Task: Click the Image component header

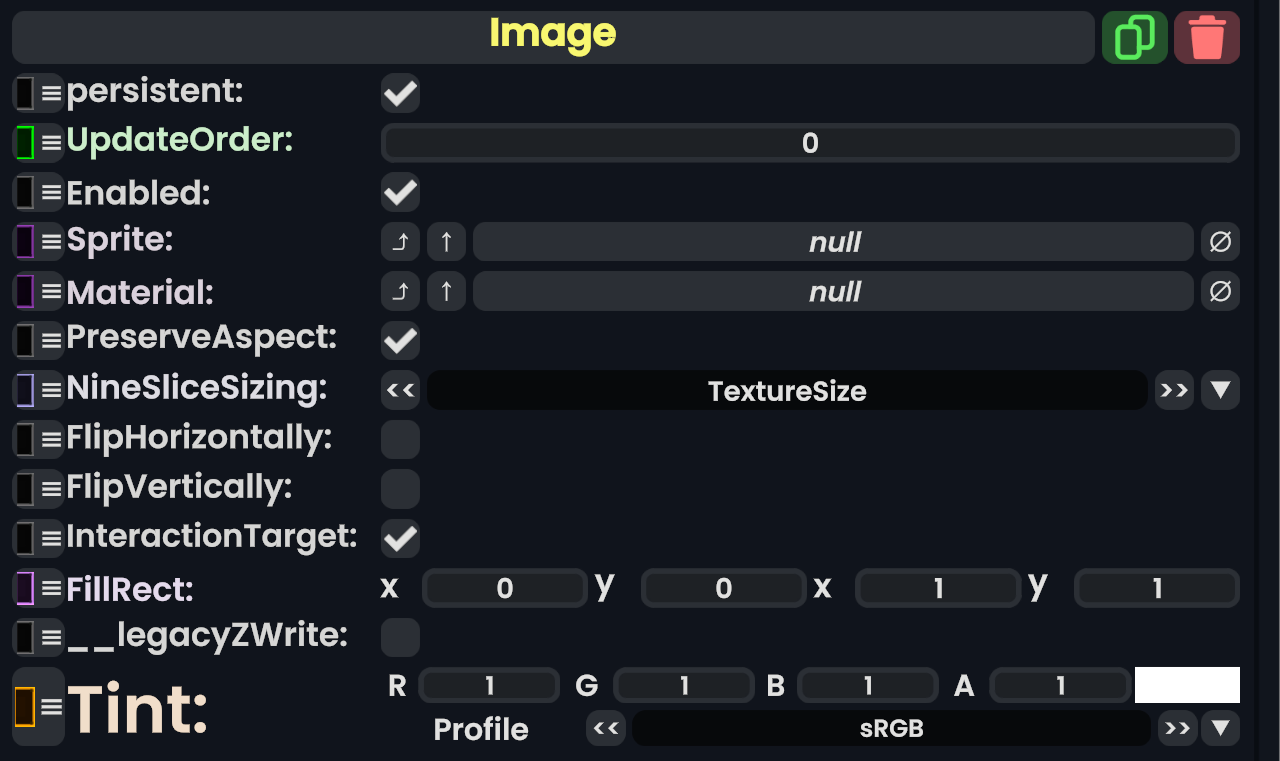Action: tap(552, 37)
